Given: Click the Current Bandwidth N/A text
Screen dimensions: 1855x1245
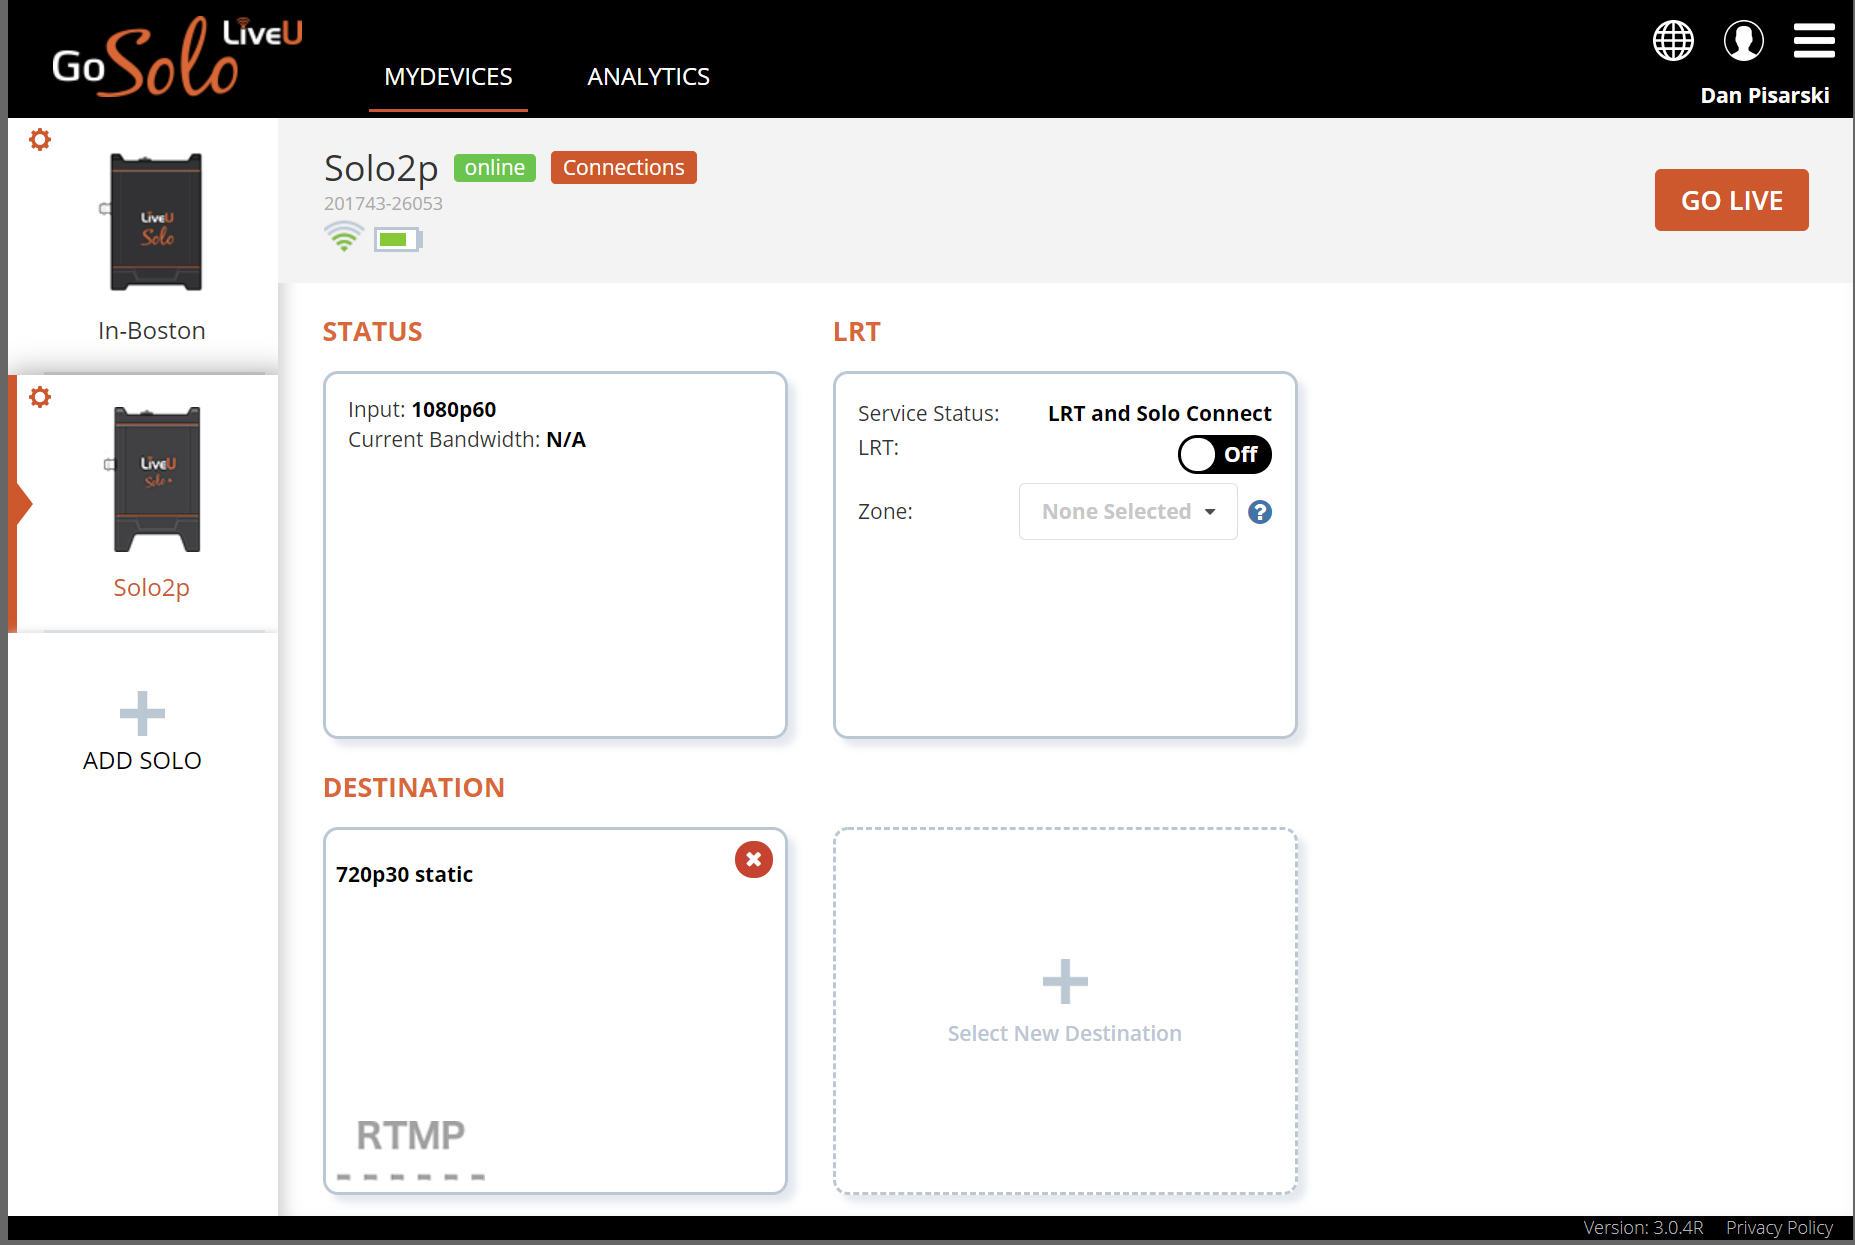Looking at the screenshot, I should tap(467, 440).
